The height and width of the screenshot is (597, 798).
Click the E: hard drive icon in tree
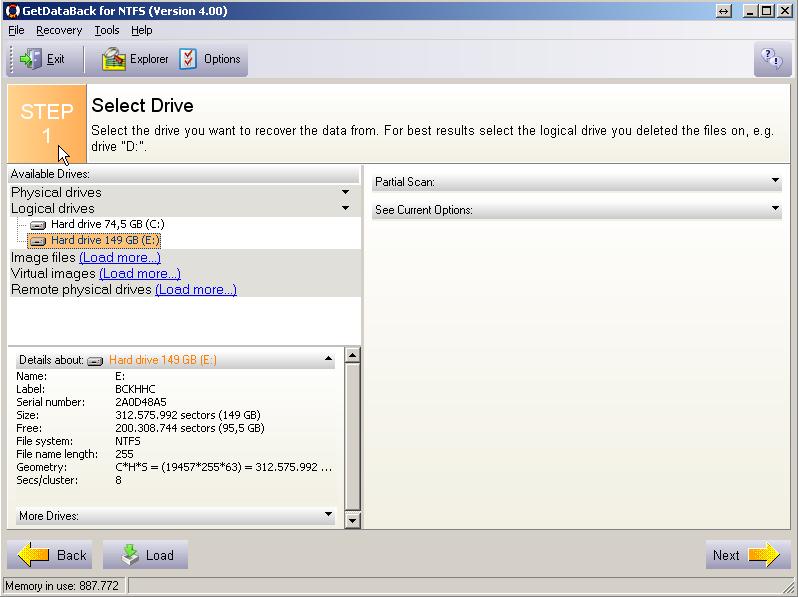(38, 241)
